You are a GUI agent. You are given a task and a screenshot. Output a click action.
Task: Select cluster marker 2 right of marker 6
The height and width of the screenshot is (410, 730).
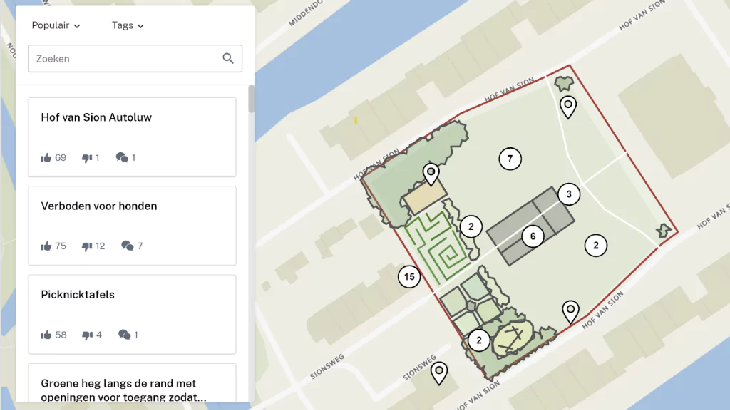coord(596,245)
